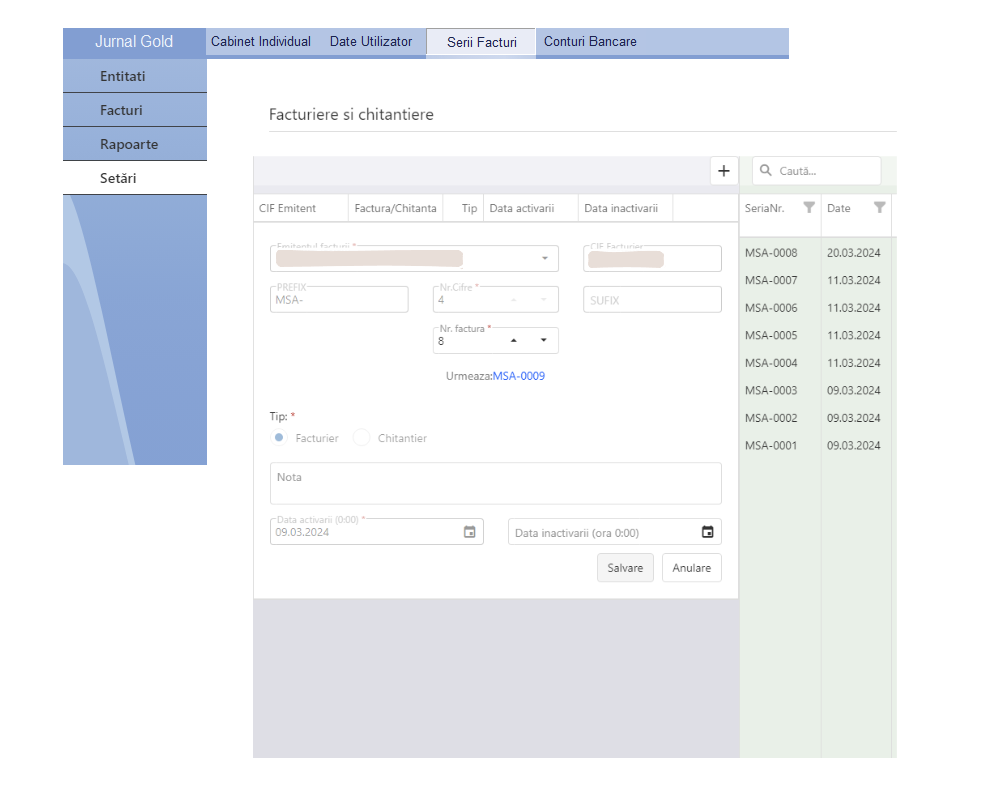Open the Setări sidebar menu
Image resolution: width=983 pixels, height=788 pixels.
[135, 178]
